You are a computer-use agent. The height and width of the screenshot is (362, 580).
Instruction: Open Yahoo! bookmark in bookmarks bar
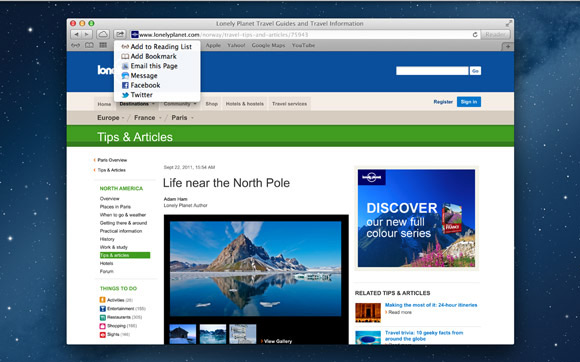click(236, 45)
